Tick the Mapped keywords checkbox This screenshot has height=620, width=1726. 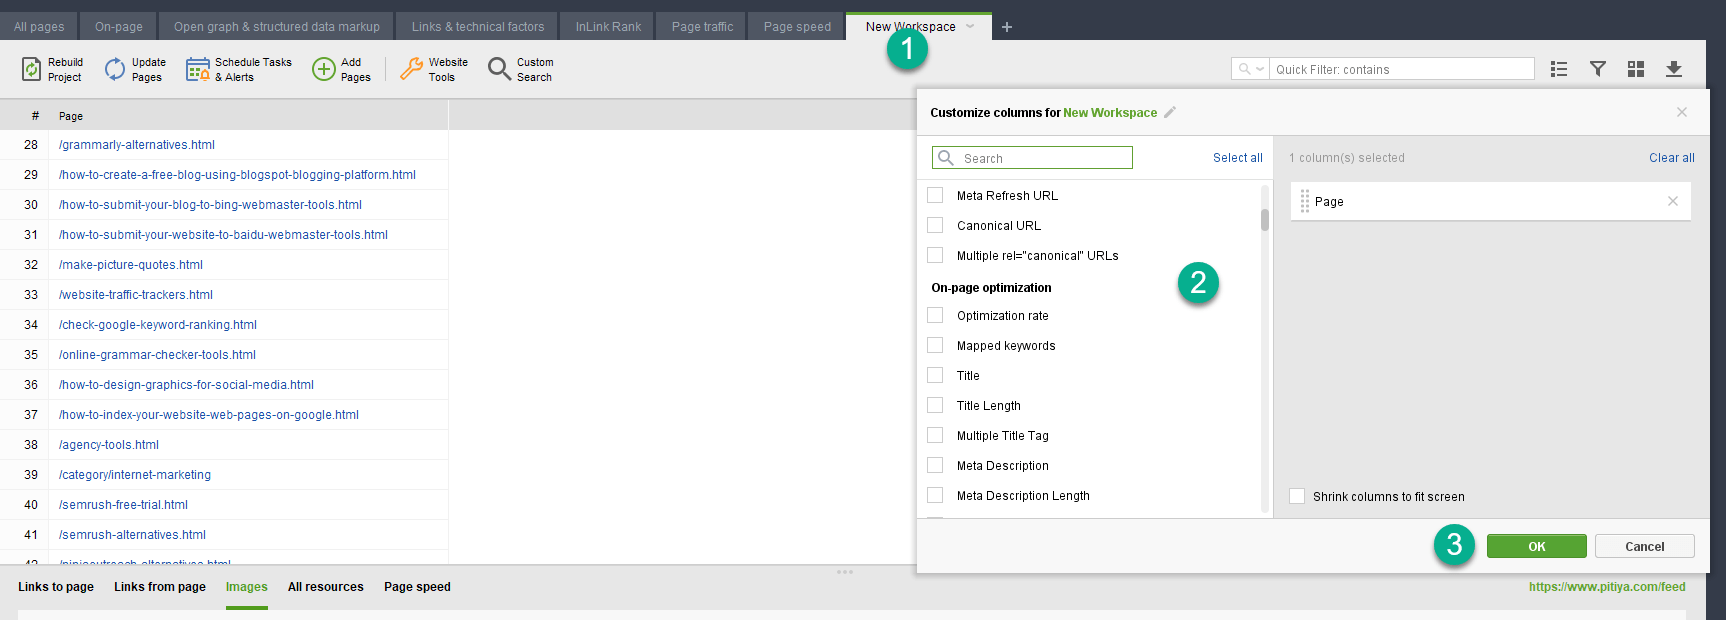point(935,345)
